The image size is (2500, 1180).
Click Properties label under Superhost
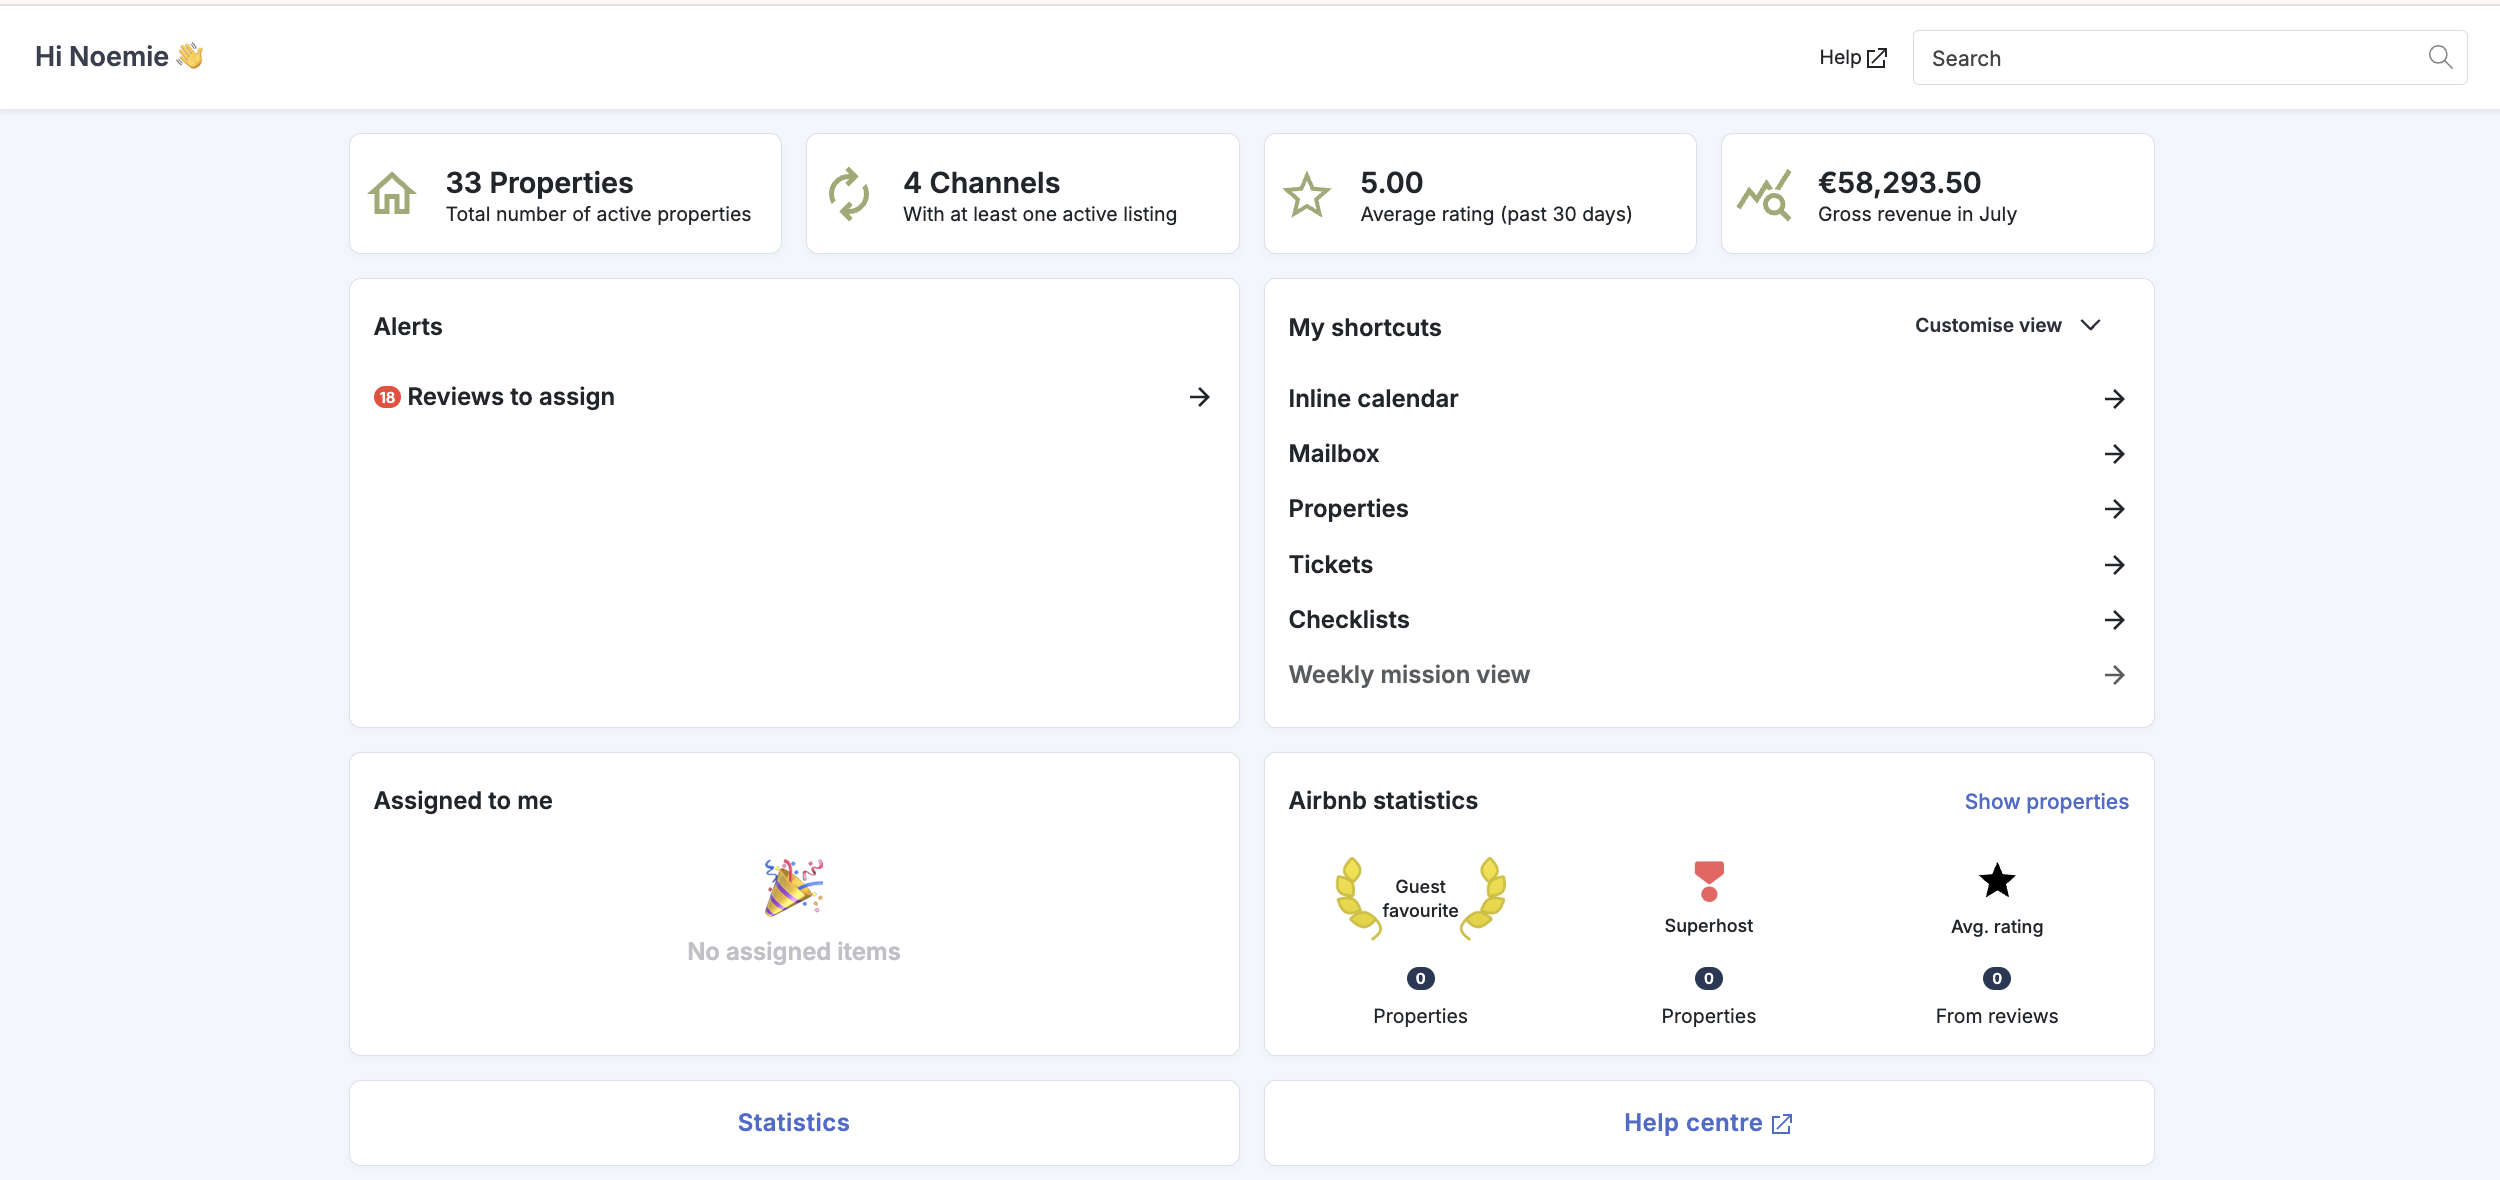click(1709, 1016)
